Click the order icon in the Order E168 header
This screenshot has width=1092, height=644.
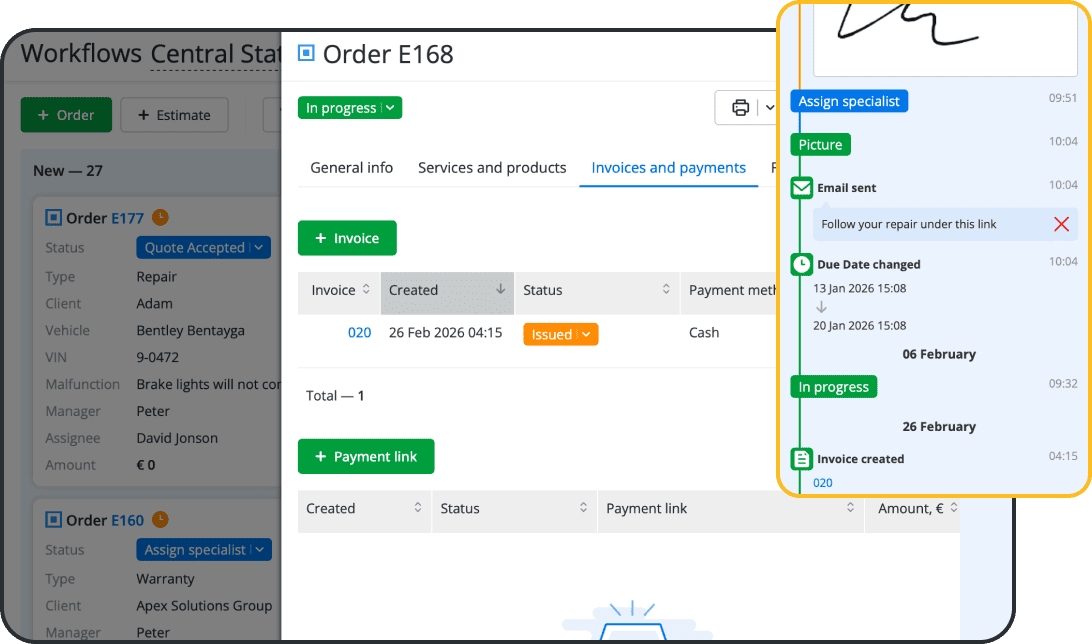click(305, 54)
